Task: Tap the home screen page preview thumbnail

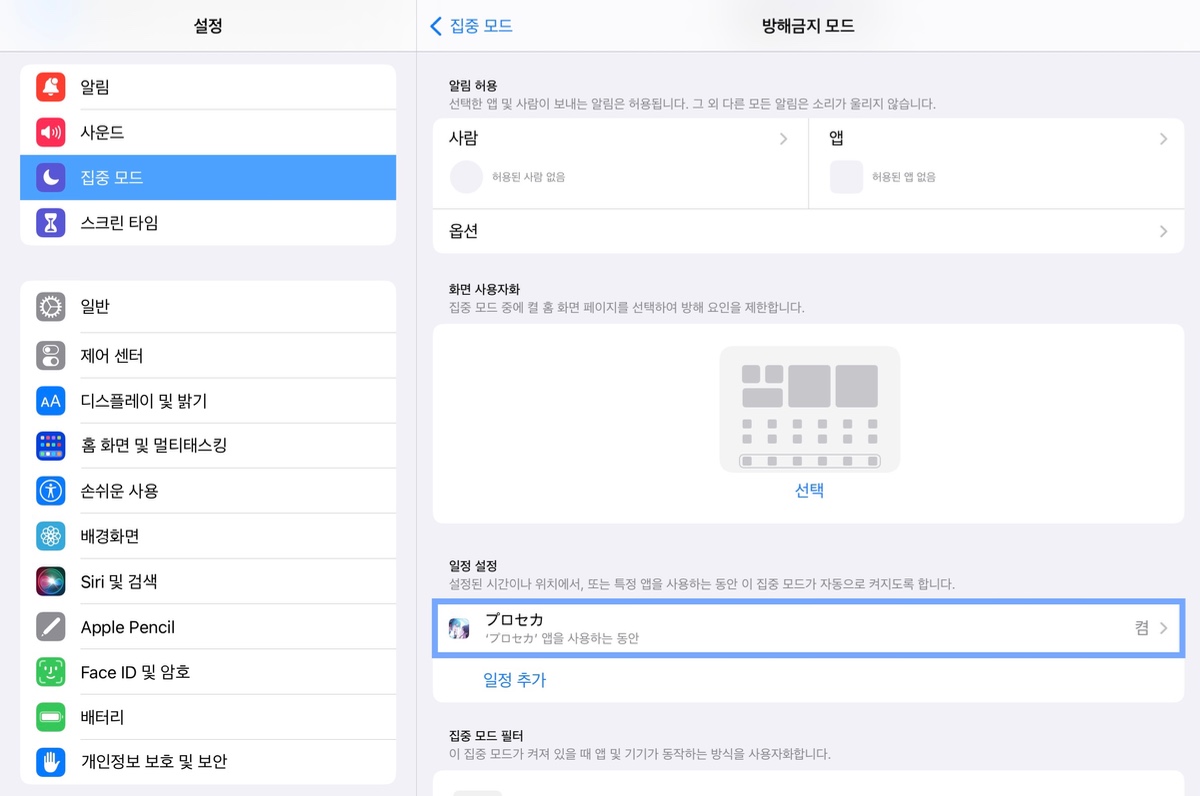Action: point(809,409)
